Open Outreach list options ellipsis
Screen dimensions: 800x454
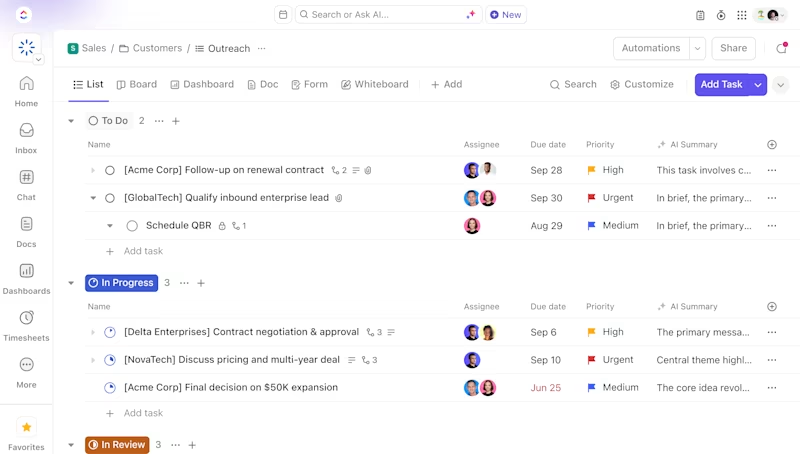[262, 48]
